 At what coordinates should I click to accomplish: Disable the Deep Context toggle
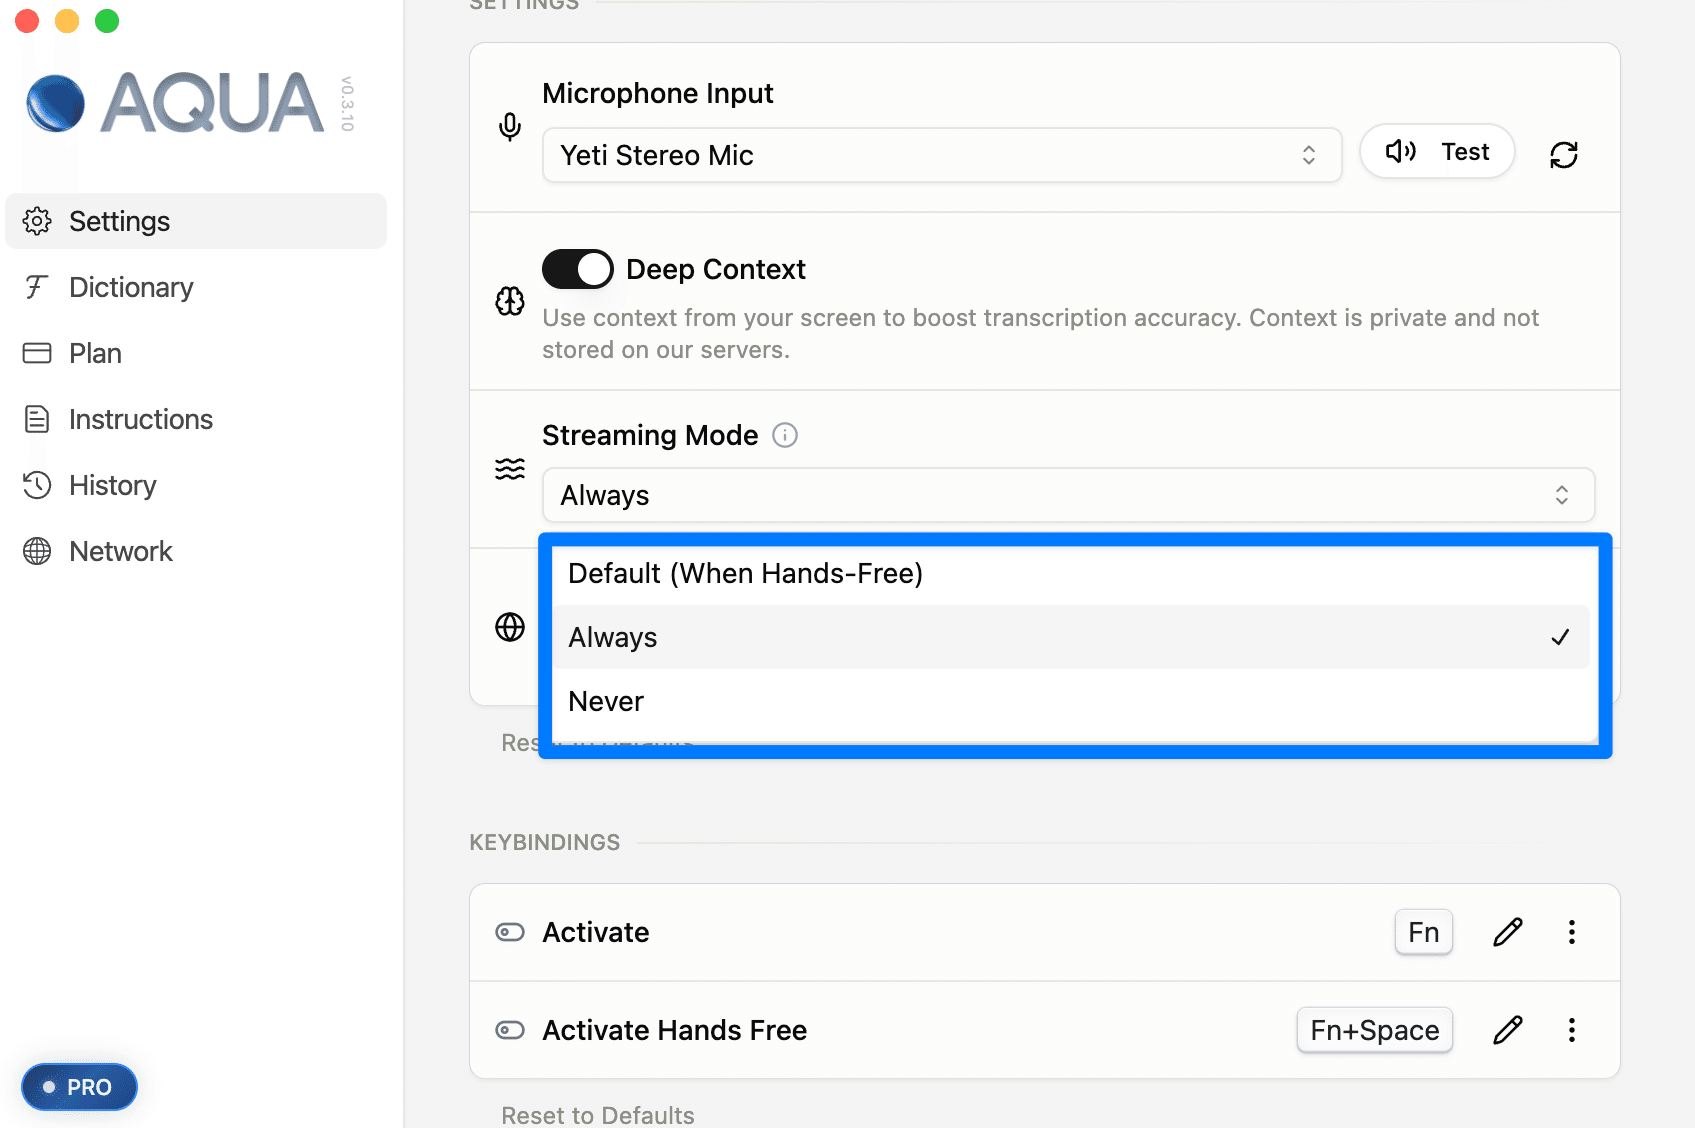[578, 269]
